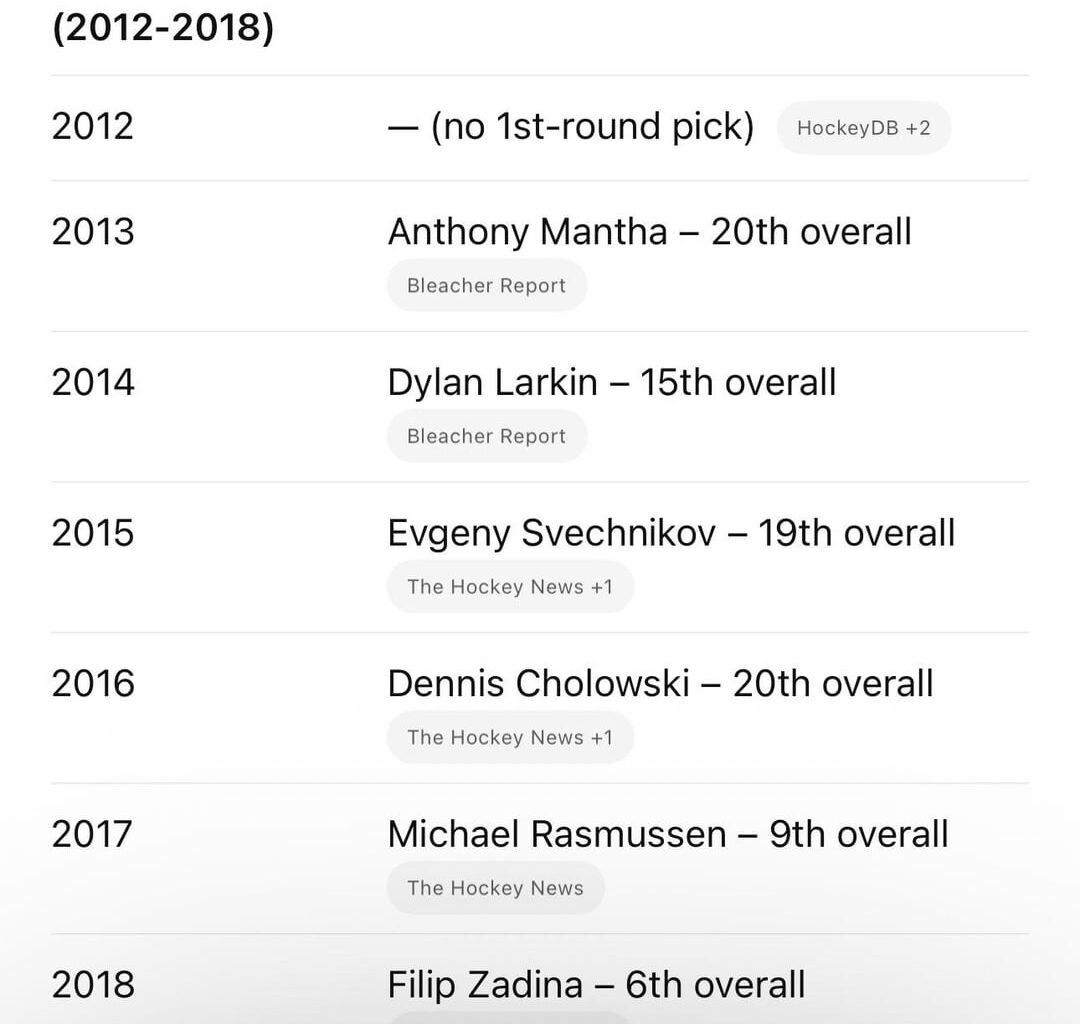Expand the HockeyDB +2 additional sources
Image resolution: width=1080 pixels, height=1024 pixels.
point(863,127)
